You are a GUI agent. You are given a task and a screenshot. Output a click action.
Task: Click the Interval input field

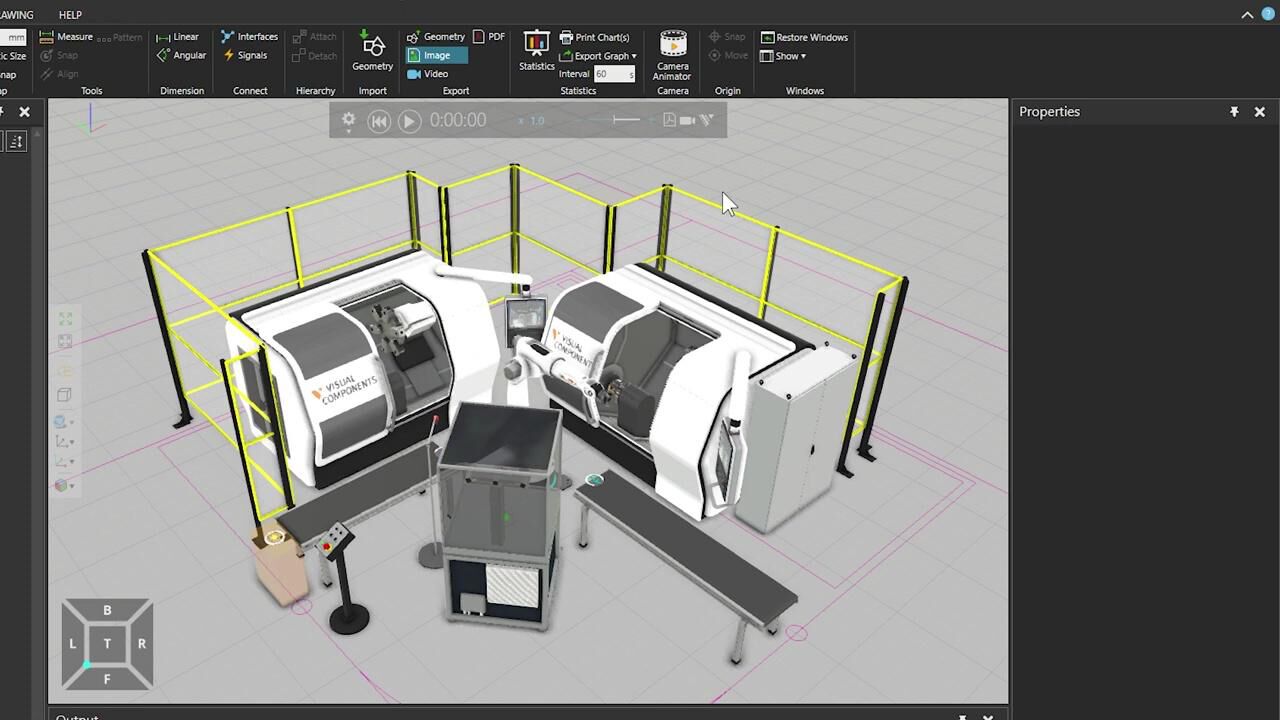coord(612,74)
